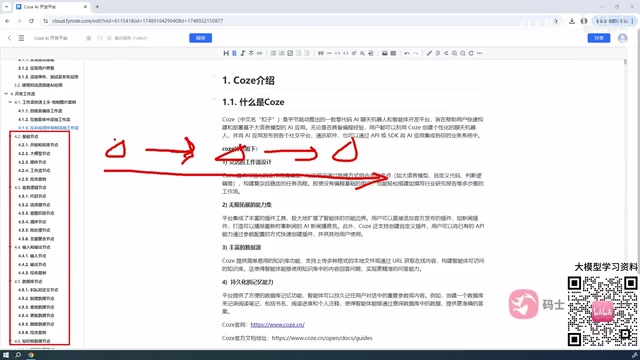The width and height of the screenshot is (640, 360).
Task: Insert a hyperlink with the link icon
Action: (x=260, y=53)
